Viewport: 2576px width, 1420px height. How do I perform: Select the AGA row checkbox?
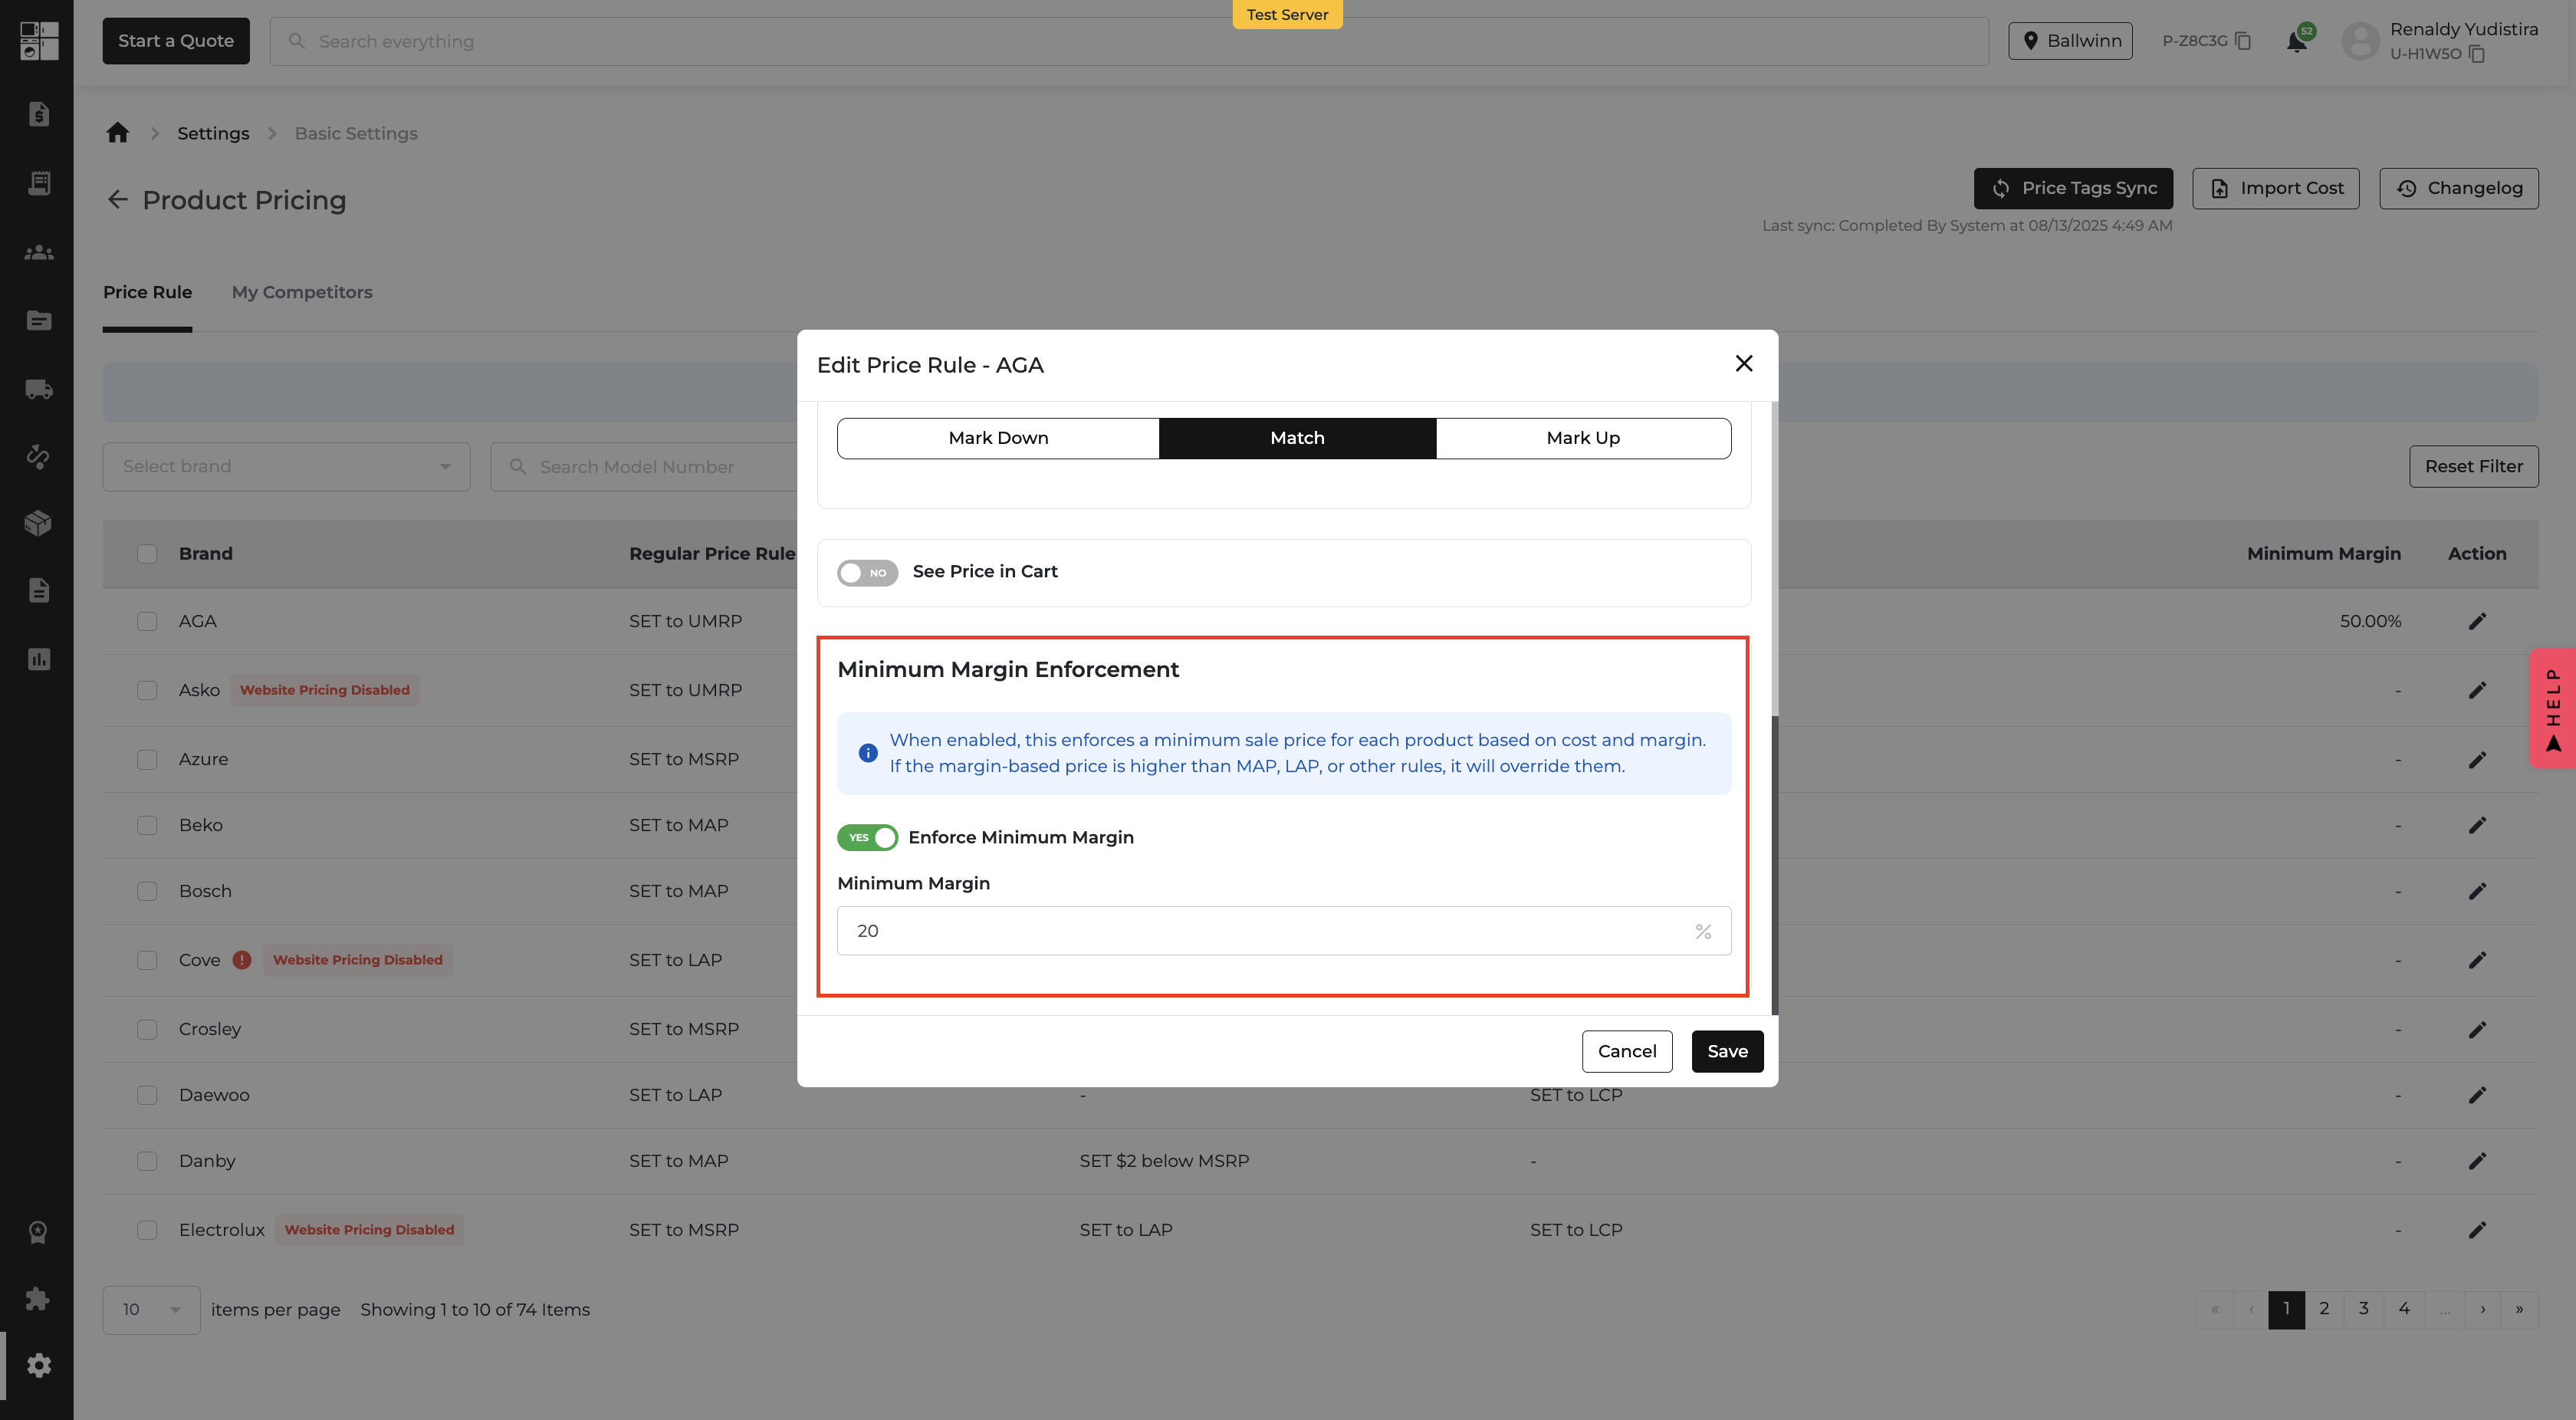(x=147, y=621)
